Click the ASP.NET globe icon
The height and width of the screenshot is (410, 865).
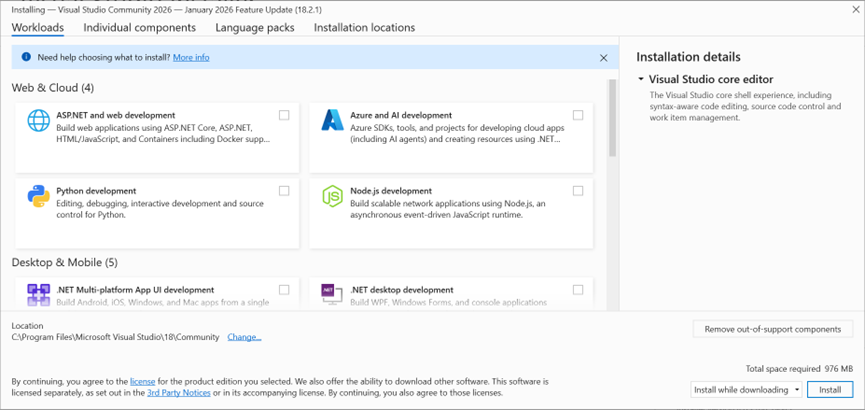pyautogui.click(x=39, y=120)
